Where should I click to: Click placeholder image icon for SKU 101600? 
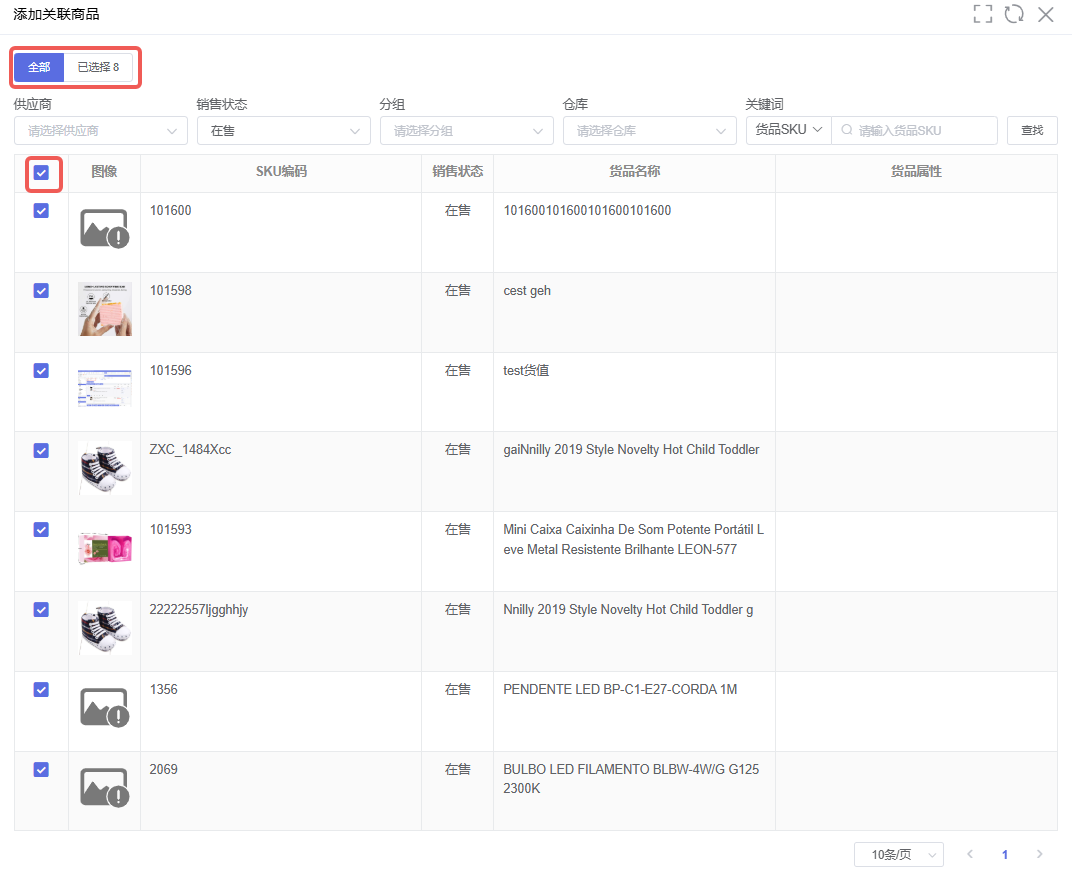pyautogui.click(x=105, y=228)
